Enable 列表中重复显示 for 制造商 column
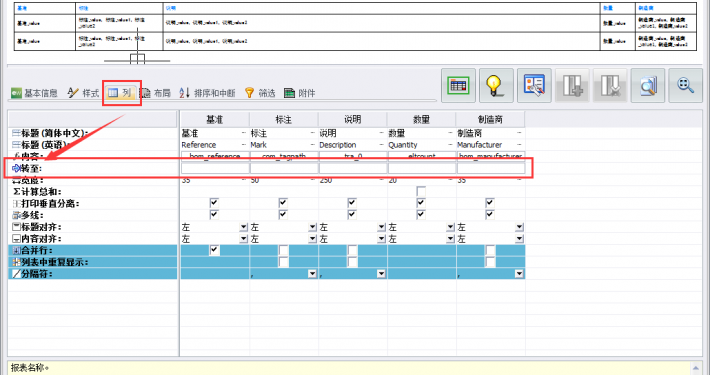This screenshot has height=375, width=710. coord(490,262)
